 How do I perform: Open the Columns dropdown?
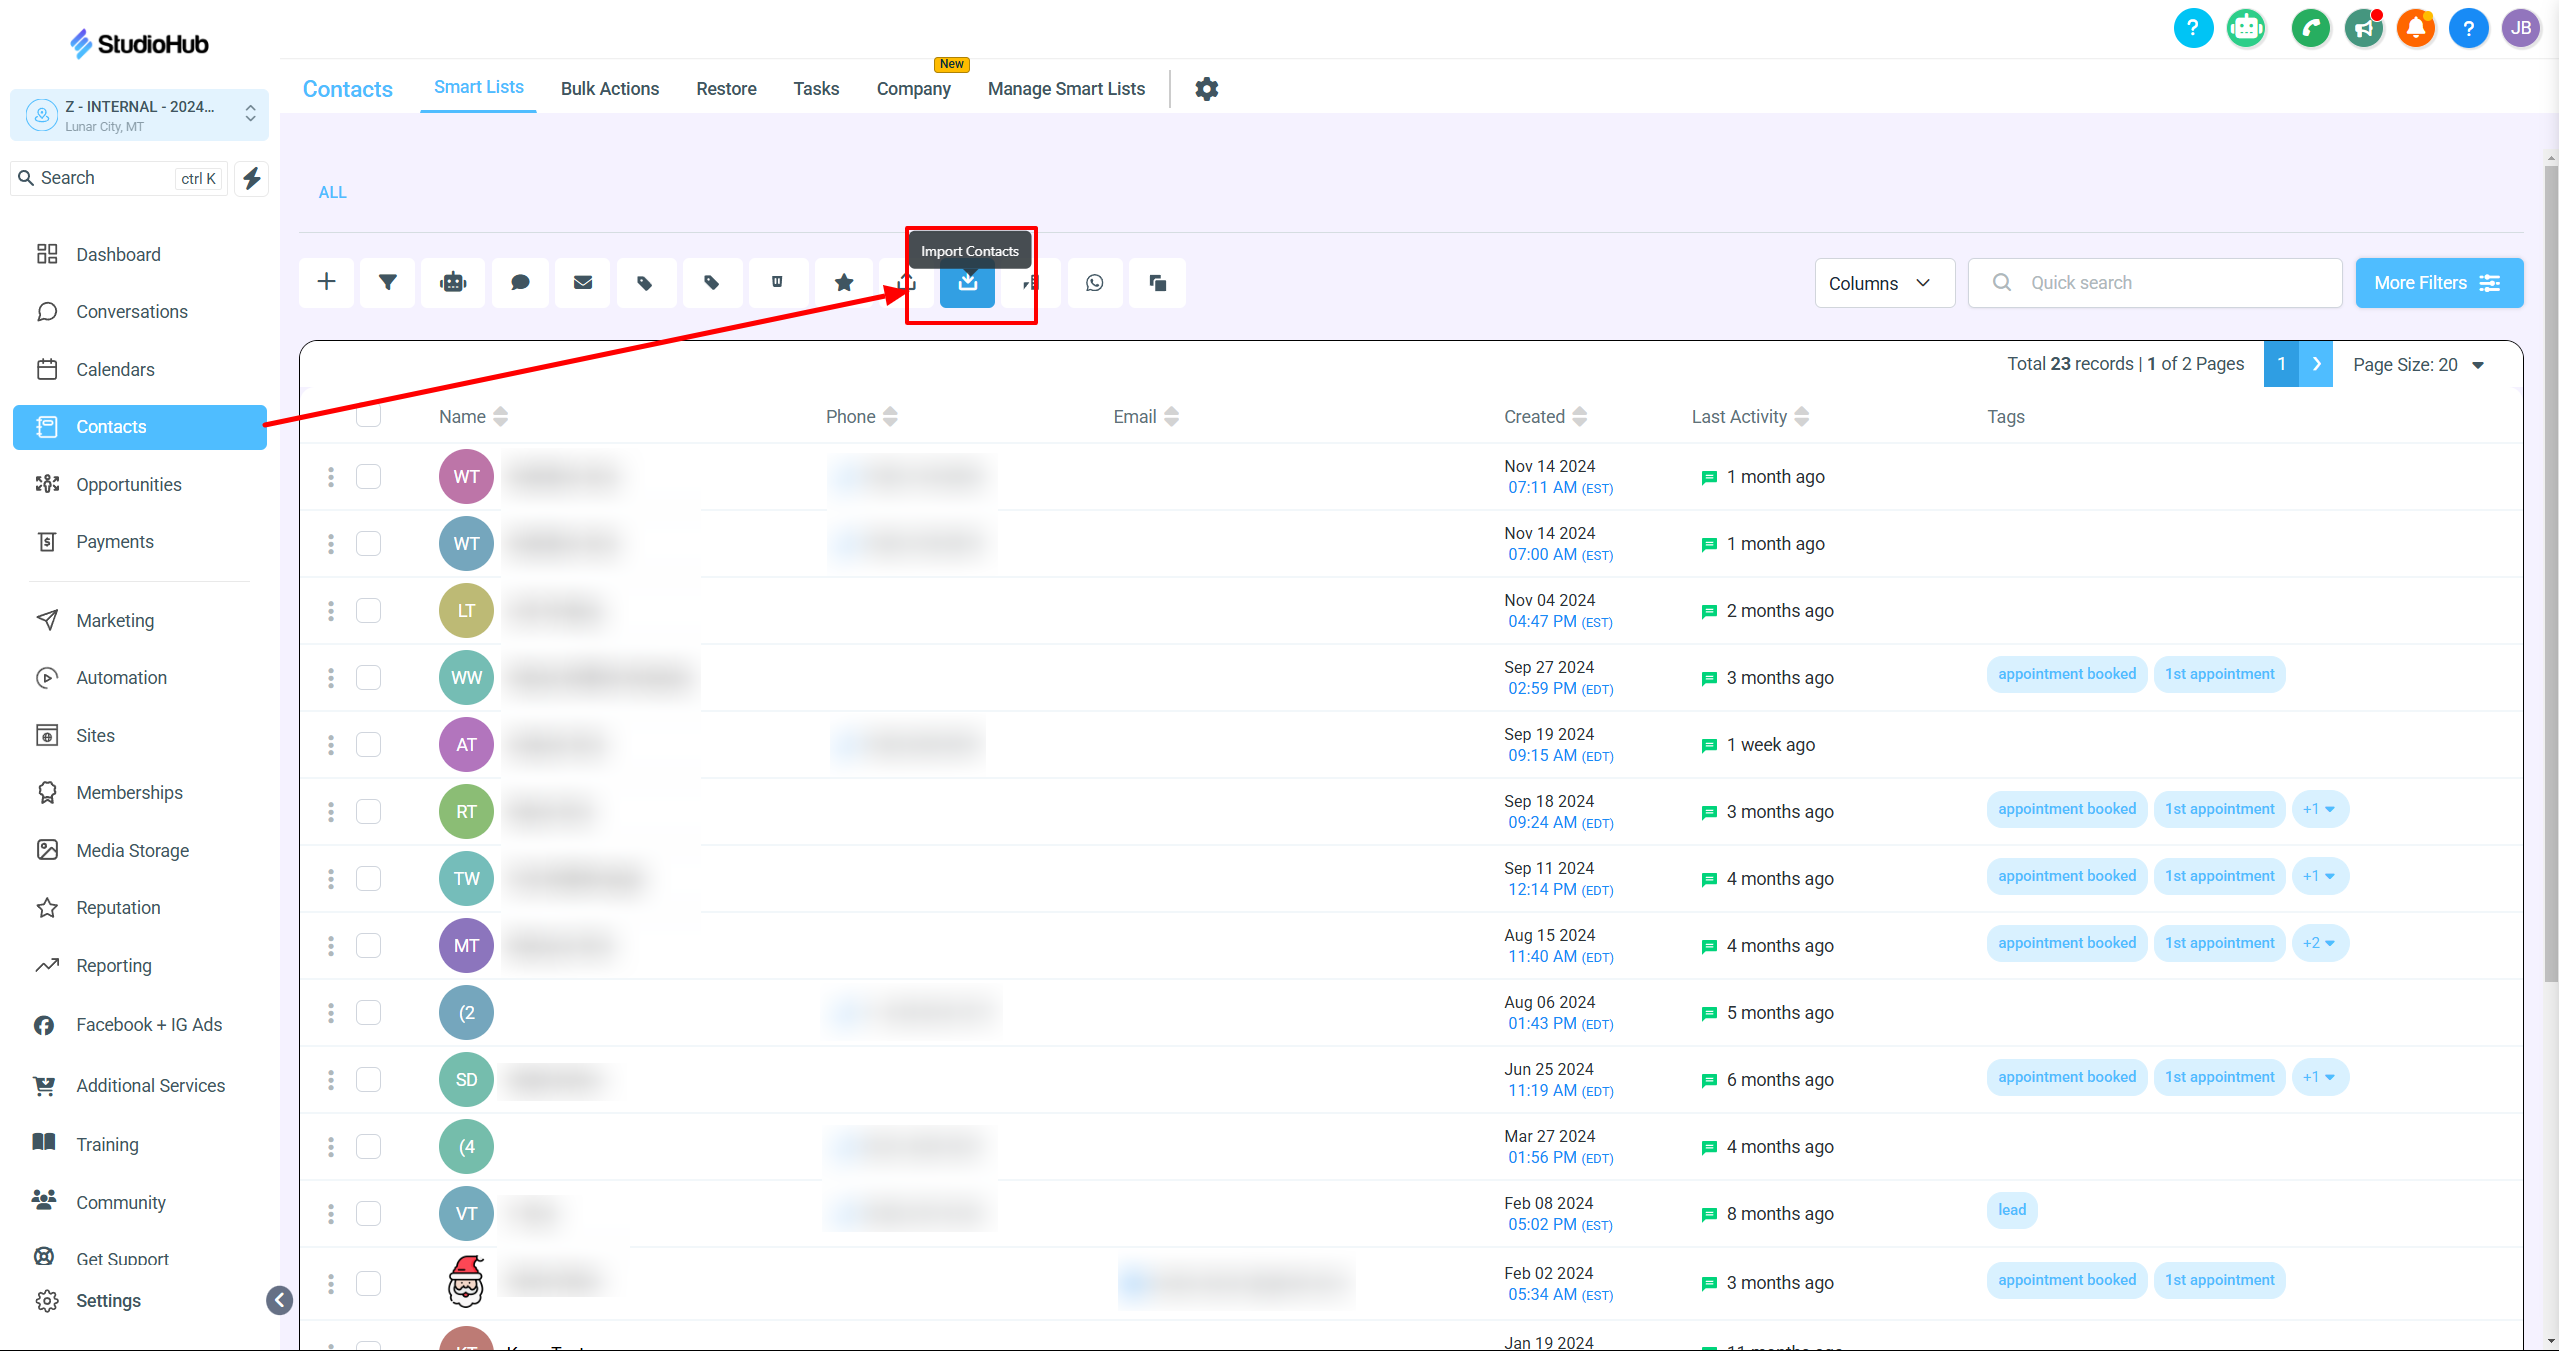point(1883,283)
